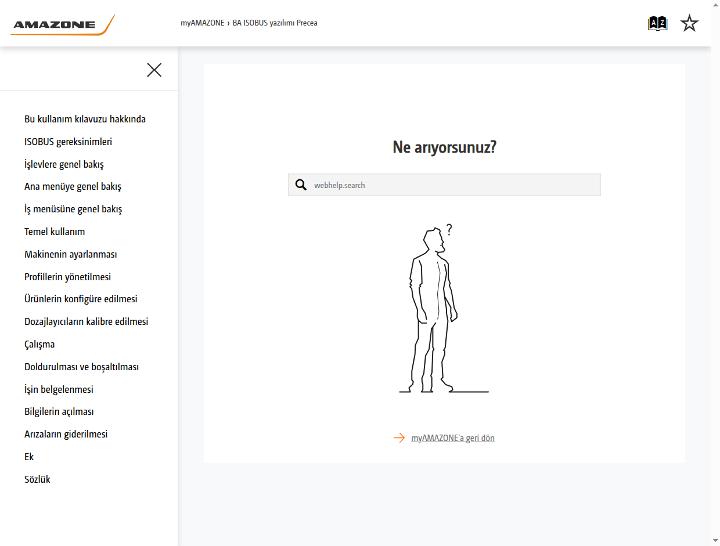The width and height of the screenshot is (720, 546).
Task: Go to Çalışma chapter
Action: (x=39, y=344)
